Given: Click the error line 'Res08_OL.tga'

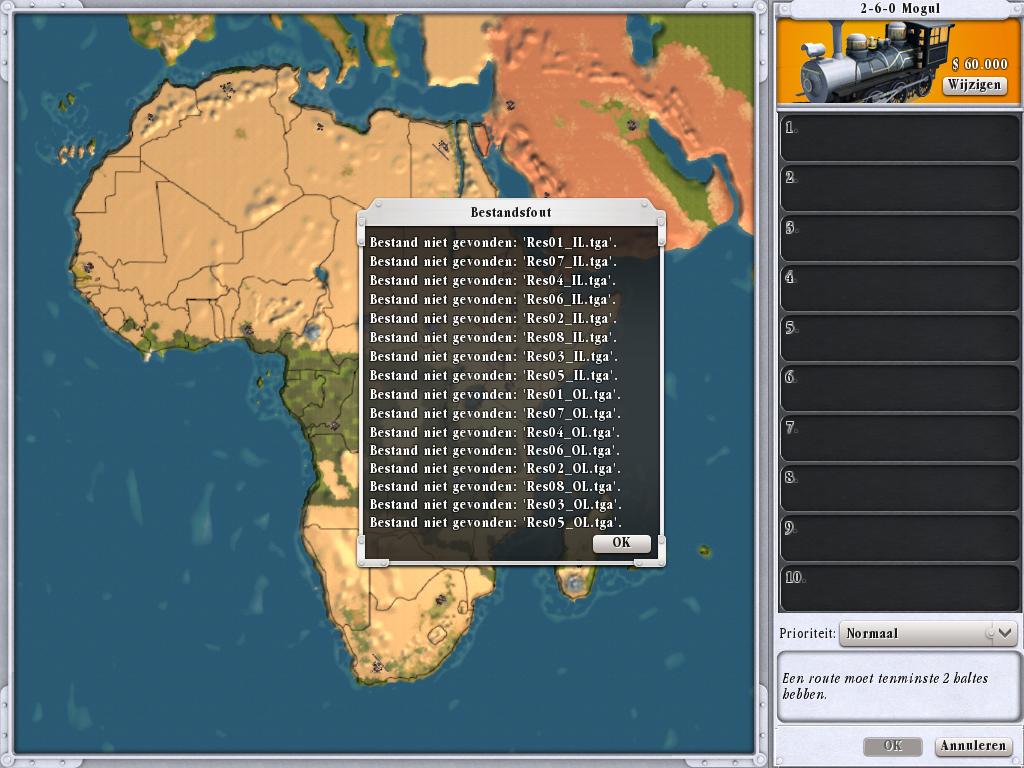Looking at the screenshot, I should pos(495,487).
